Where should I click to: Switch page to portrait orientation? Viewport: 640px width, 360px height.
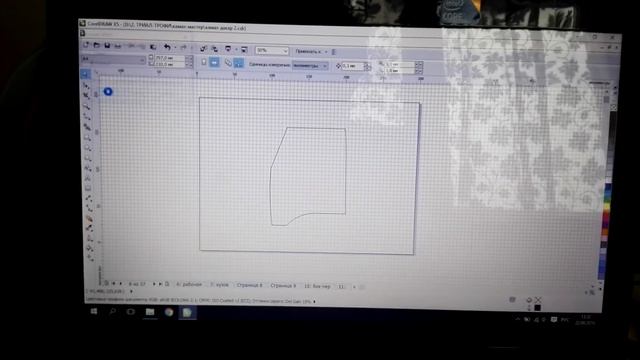coord(204,62)
